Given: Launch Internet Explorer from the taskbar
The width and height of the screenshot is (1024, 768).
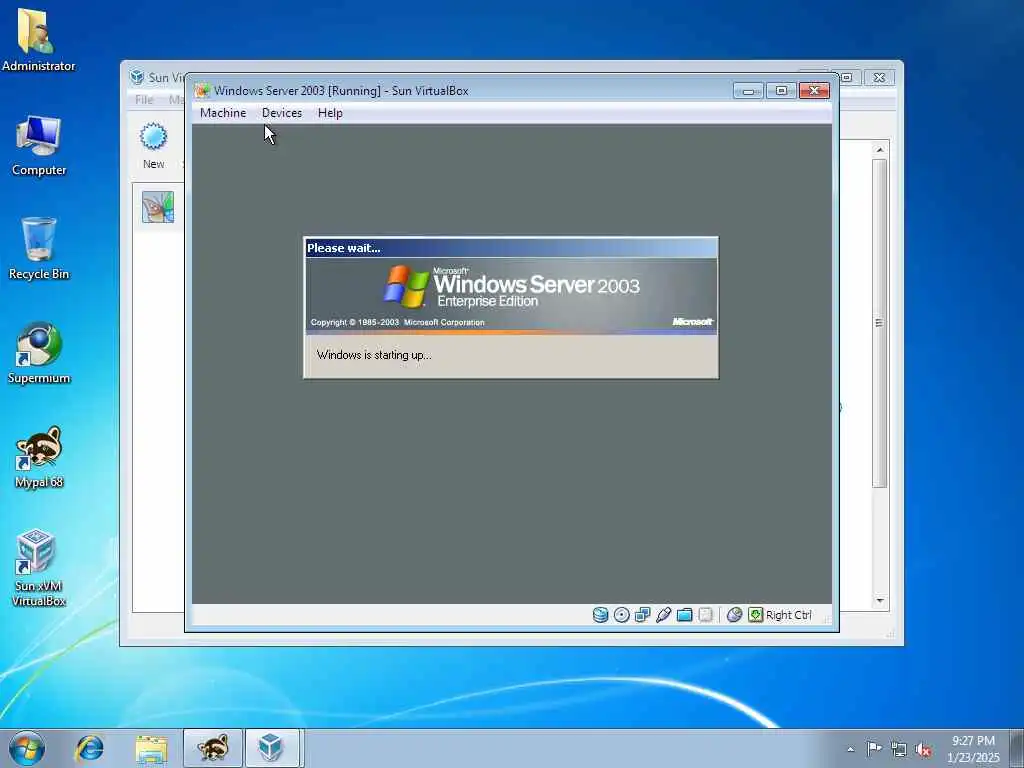Looking at the screenshot, I should coord(89,748).
